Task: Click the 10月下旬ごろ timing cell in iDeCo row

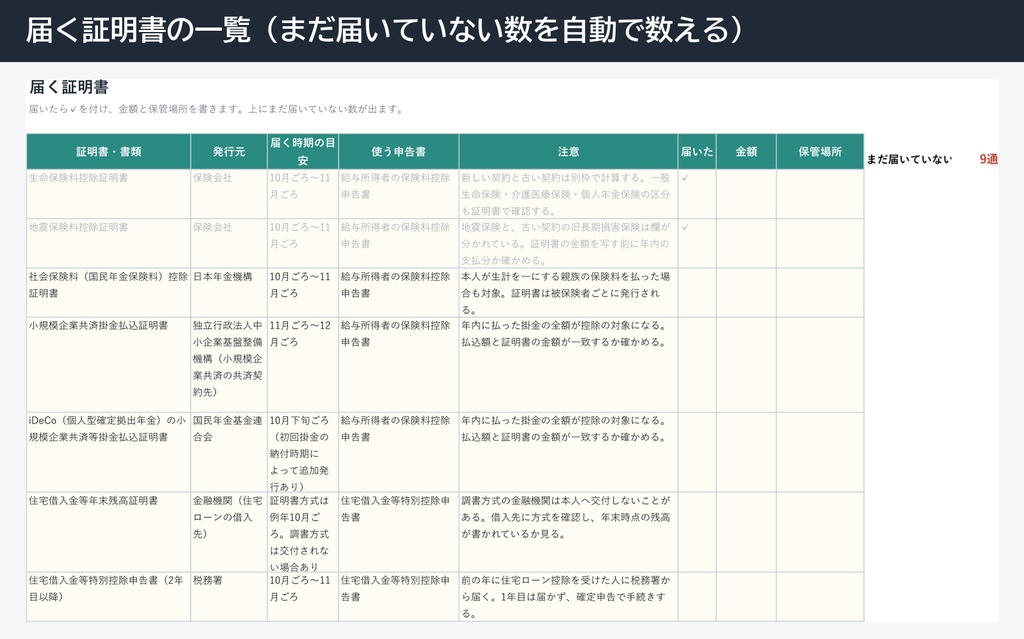Action: [302, 452]
